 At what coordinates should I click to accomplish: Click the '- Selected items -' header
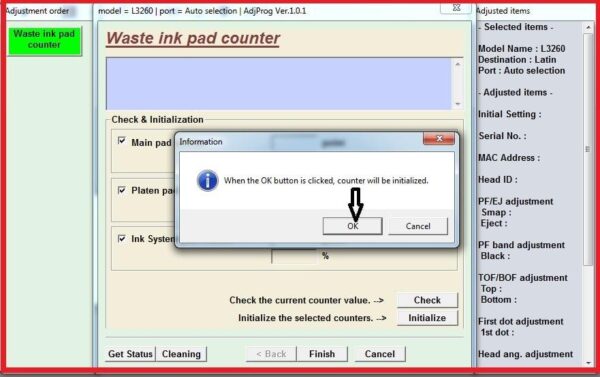(x=516, y=27)
